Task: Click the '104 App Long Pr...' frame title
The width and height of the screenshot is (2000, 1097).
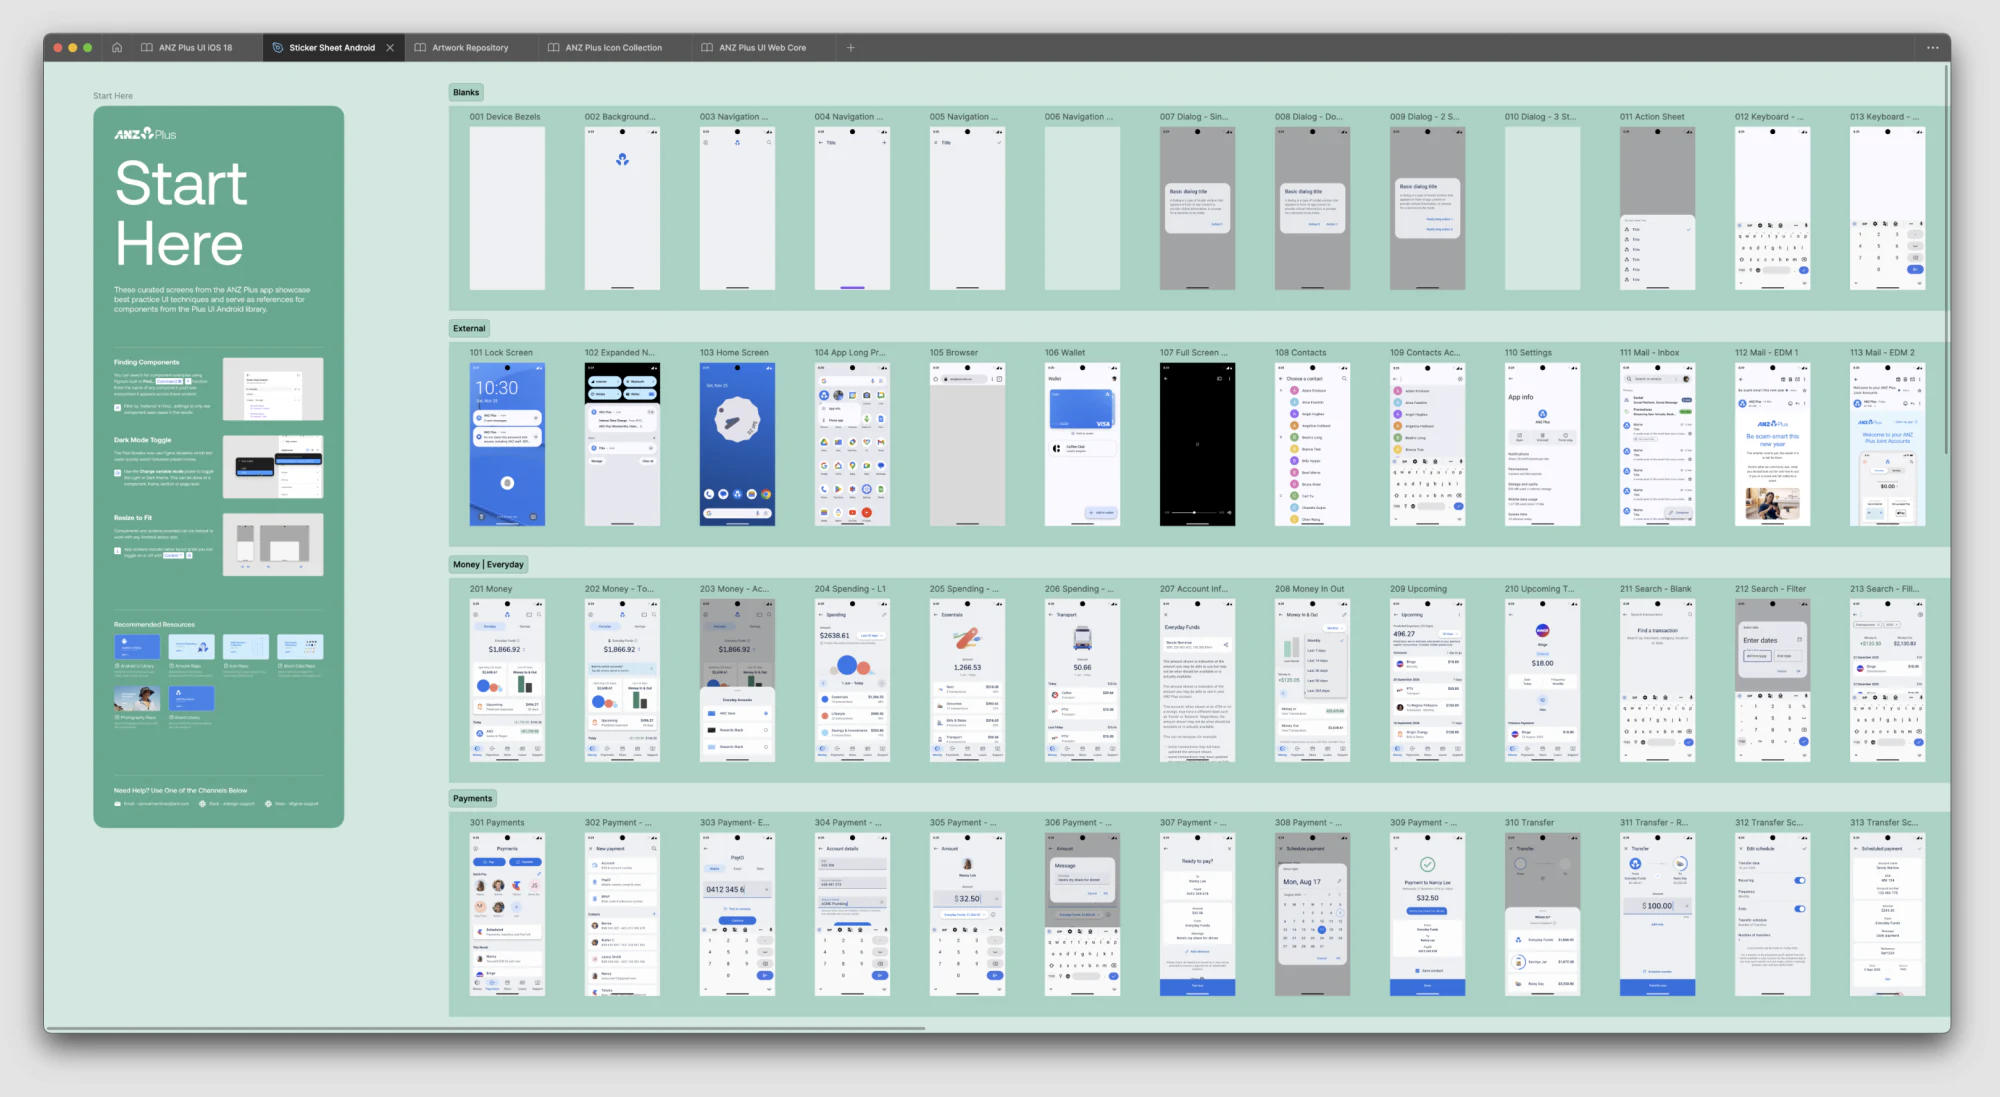Action: tap(850, 353)
